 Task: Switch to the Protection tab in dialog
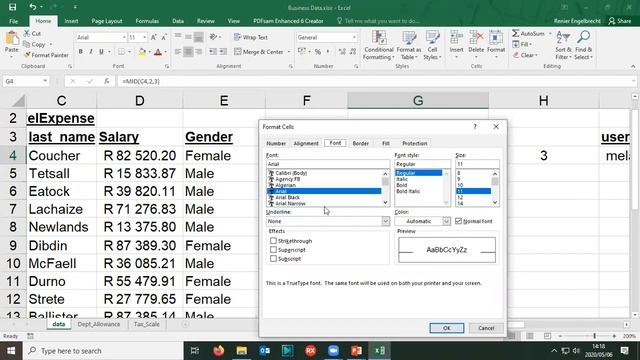click(x=415, y=143)
